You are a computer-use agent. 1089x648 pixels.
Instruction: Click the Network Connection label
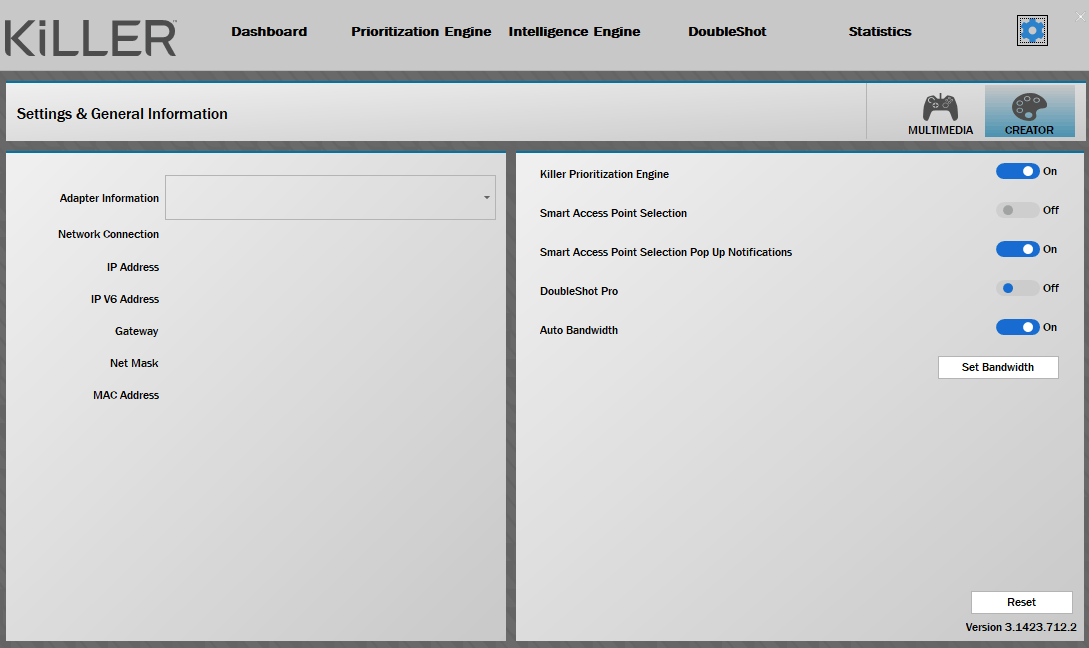click(108, 234)
